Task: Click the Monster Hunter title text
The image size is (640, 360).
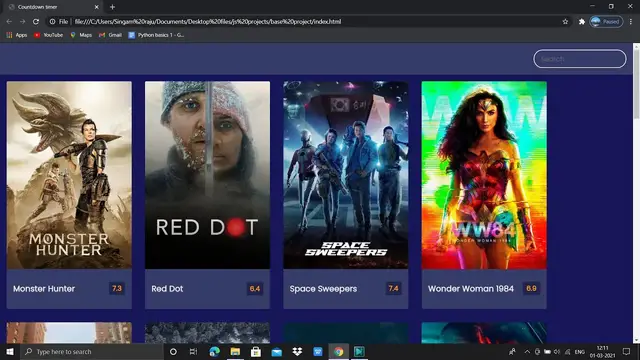Action: coord(44,289)
